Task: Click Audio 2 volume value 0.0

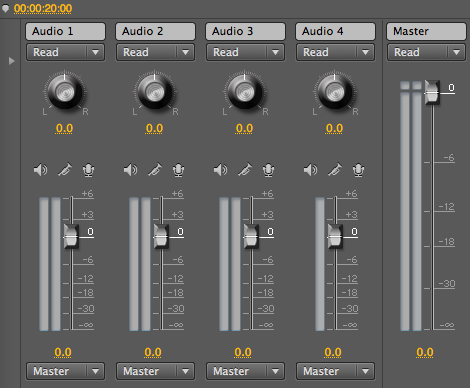Action: (x=153, y=352)
